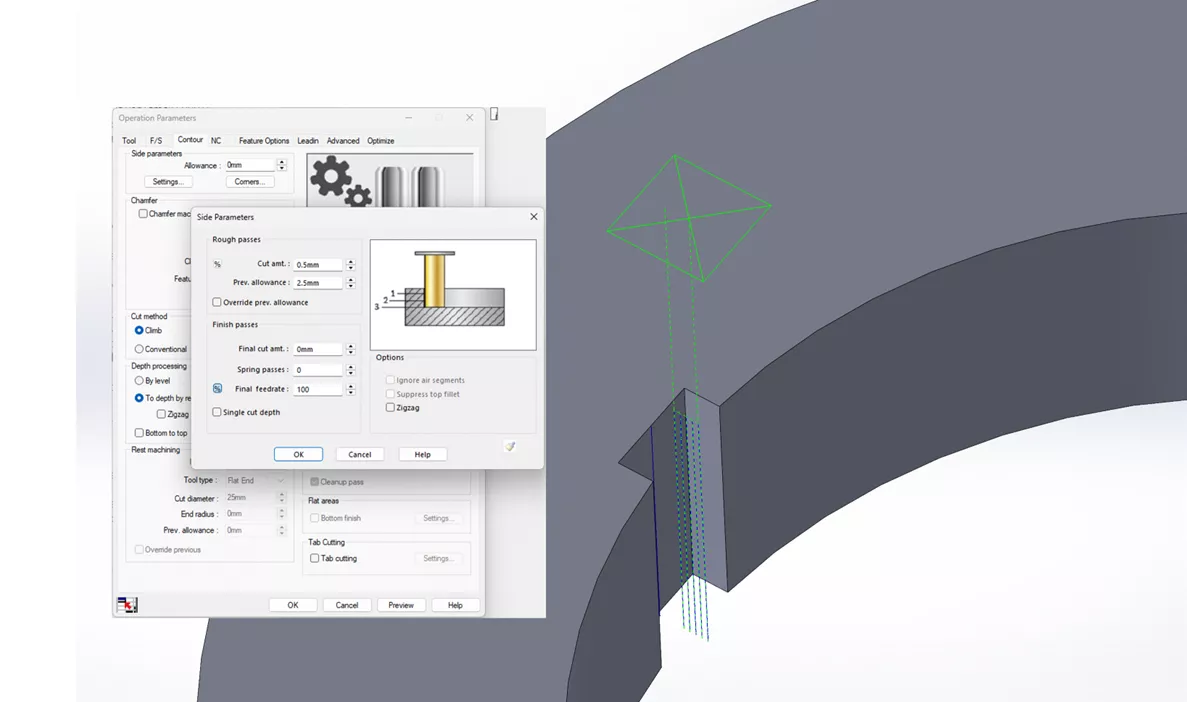Check the Single cut depth option
The image size is (1187, 702).
tap(218, 411)
